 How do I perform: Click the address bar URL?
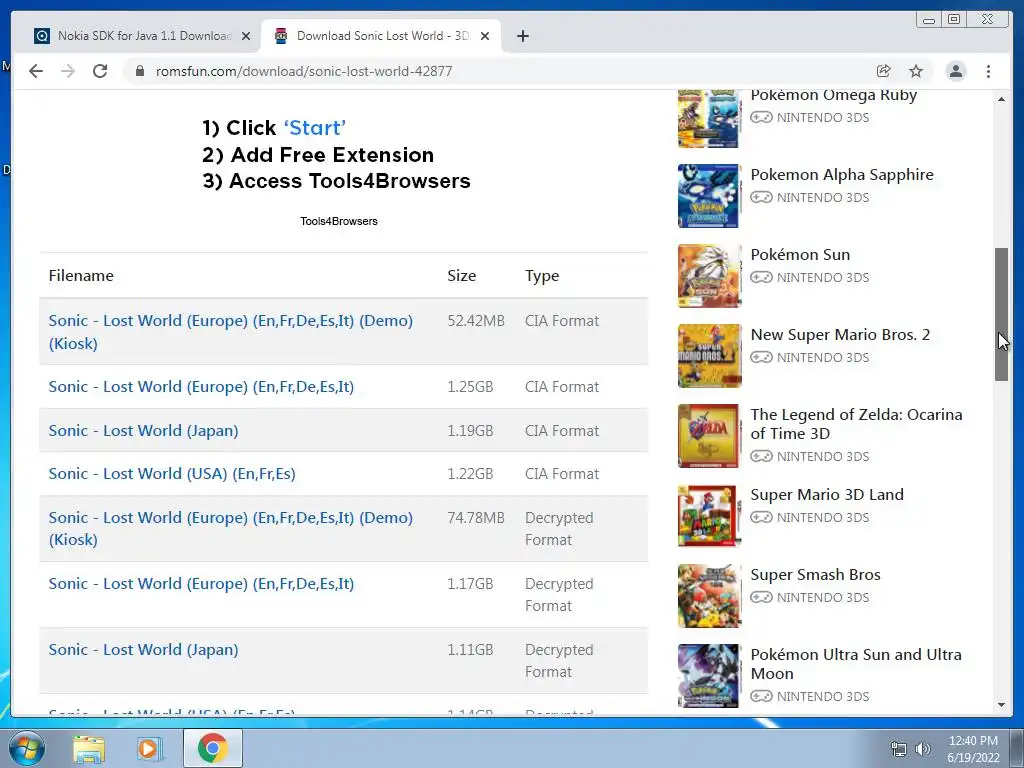pyautogui.click(x=304, y=71)
